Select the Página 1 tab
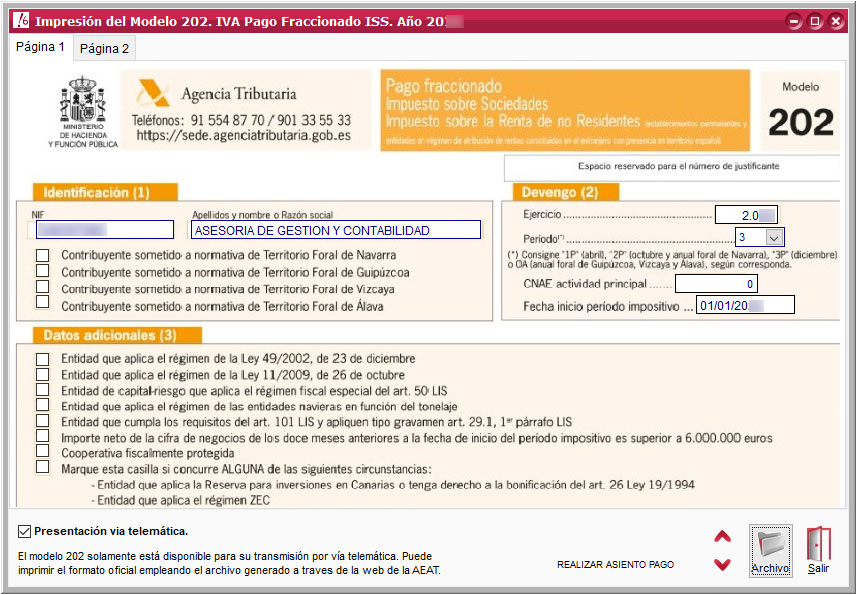This screenshot has height=595, width=857. click(41, 47)
